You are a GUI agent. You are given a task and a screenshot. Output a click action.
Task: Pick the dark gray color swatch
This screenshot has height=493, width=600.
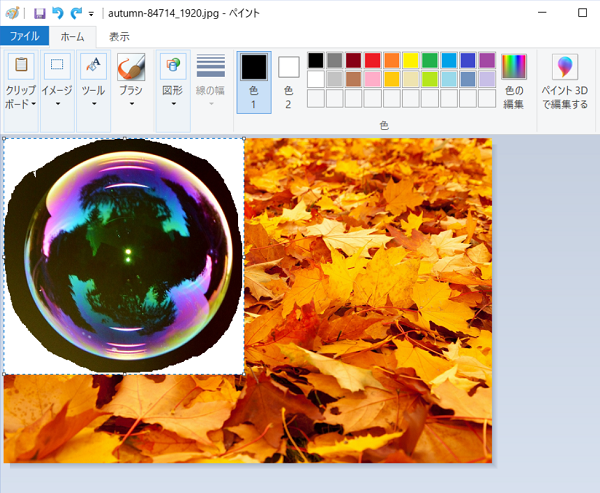[335, 60]
